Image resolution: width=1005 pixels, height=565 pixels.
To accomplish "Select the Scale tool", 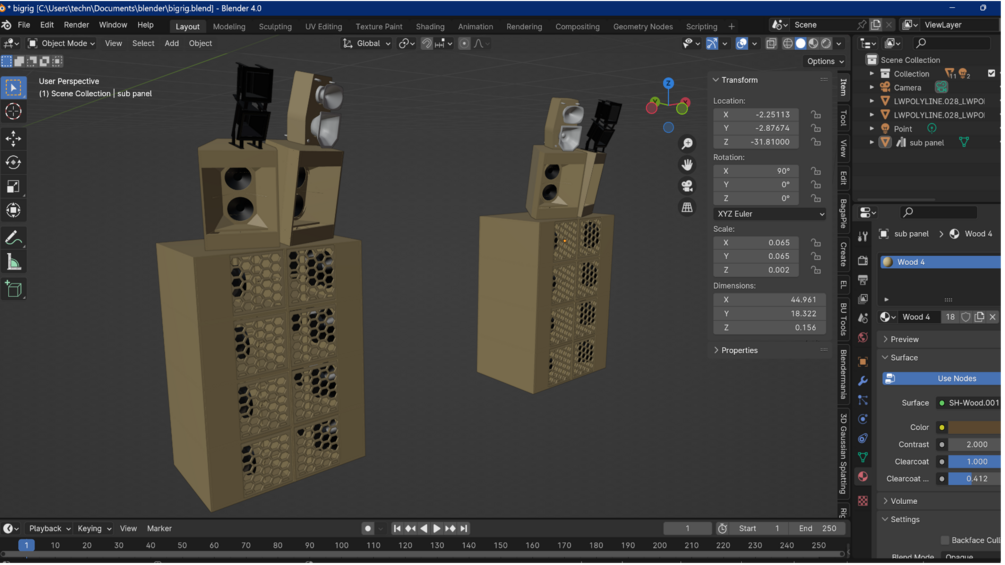I will tap(13, 186).
